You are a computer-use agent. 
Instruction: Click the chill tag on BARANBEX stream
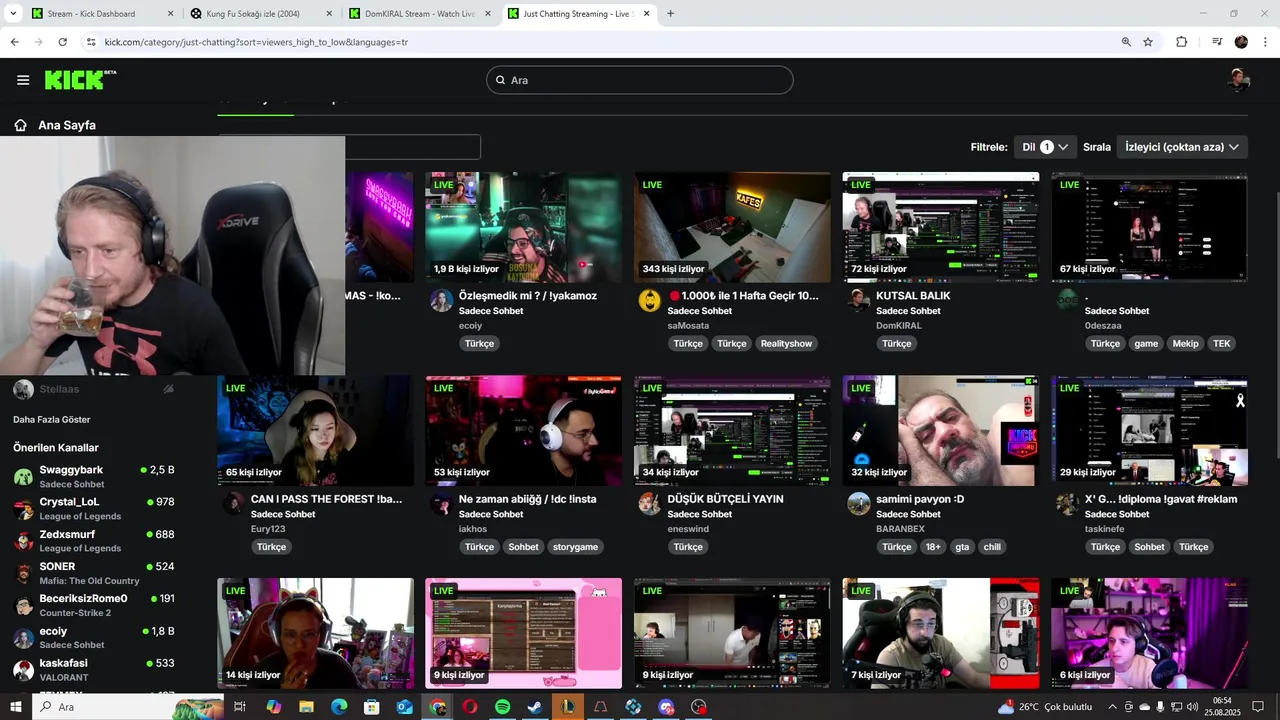(x=992, y=547)
